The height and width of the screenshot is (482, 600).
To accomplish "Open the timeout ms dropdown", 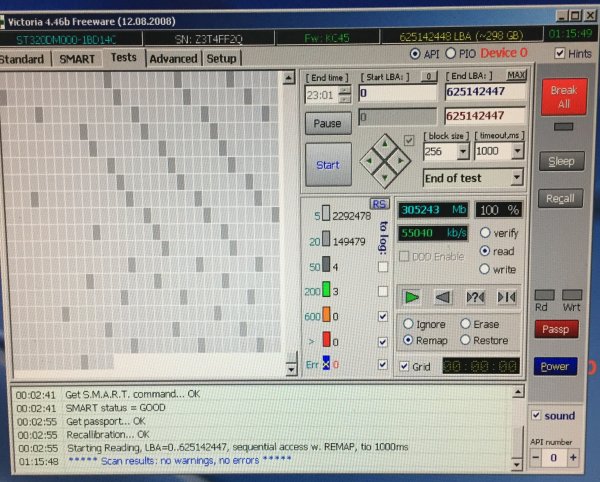I will (x=518, y=151).
